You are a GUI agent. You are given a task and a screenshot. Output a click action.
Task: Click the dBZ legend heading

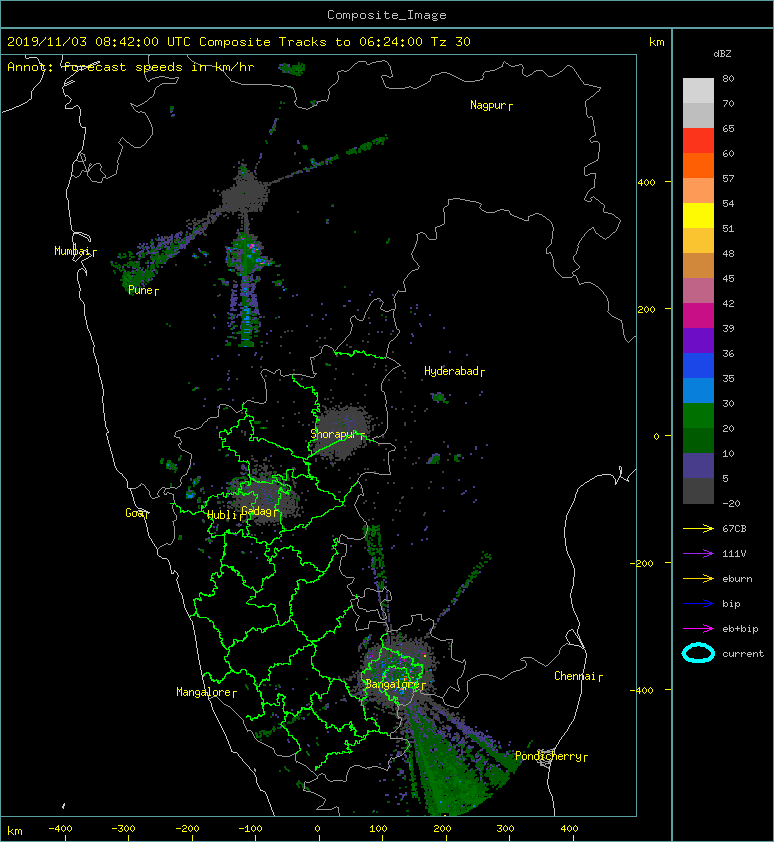[722, 54]
